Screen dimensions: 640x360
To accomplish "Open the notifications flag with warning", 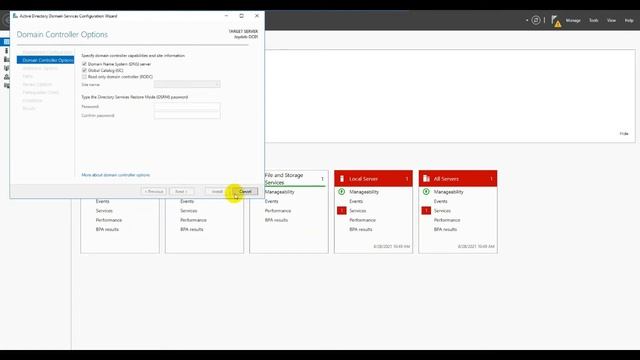I will click(556, 21).
